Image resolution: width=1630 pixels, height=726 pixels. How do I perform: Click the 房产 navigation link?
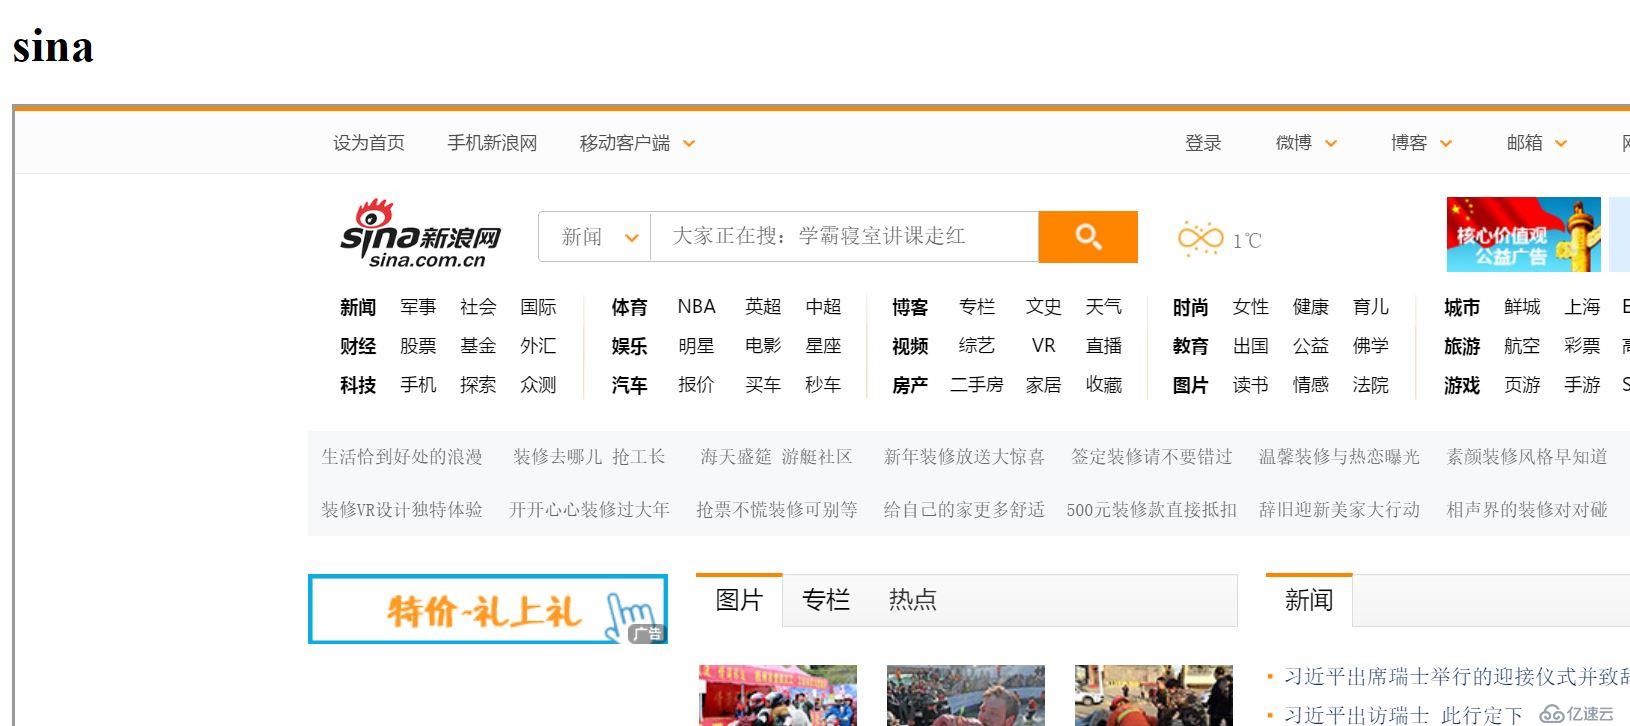[910, 385]
